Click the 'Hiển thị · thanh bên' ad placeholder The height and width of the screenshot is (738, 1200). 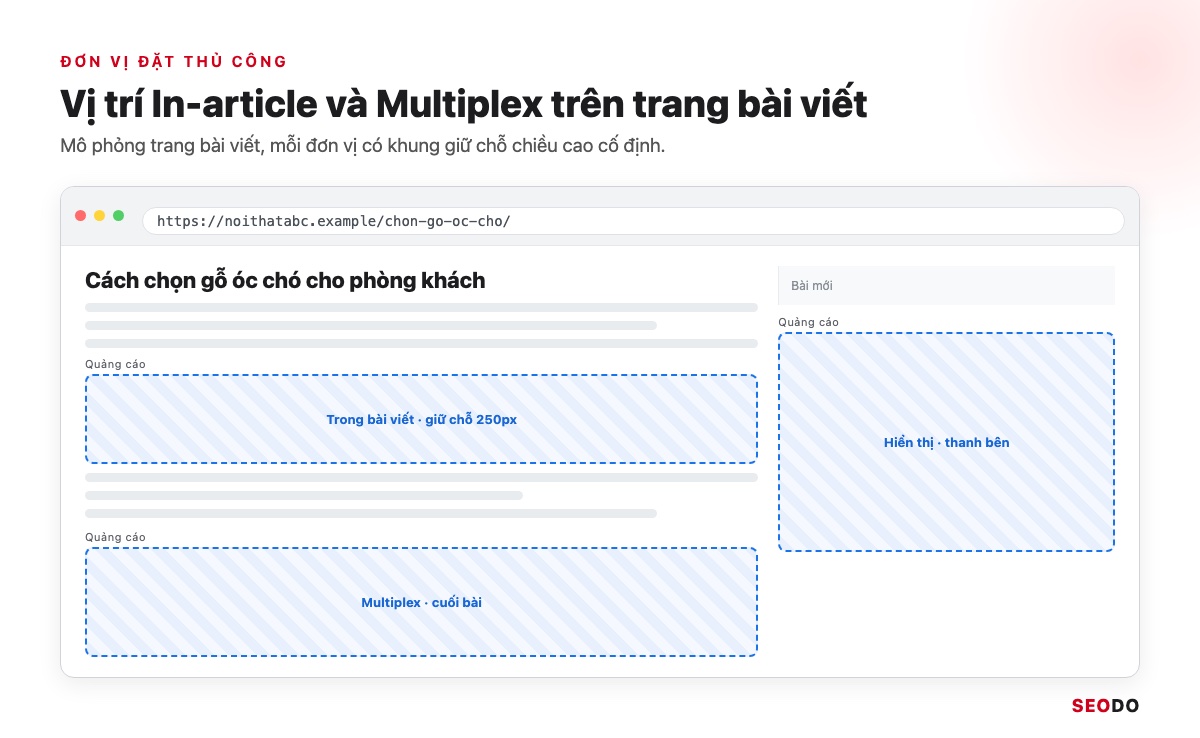[x=946, y=442]
